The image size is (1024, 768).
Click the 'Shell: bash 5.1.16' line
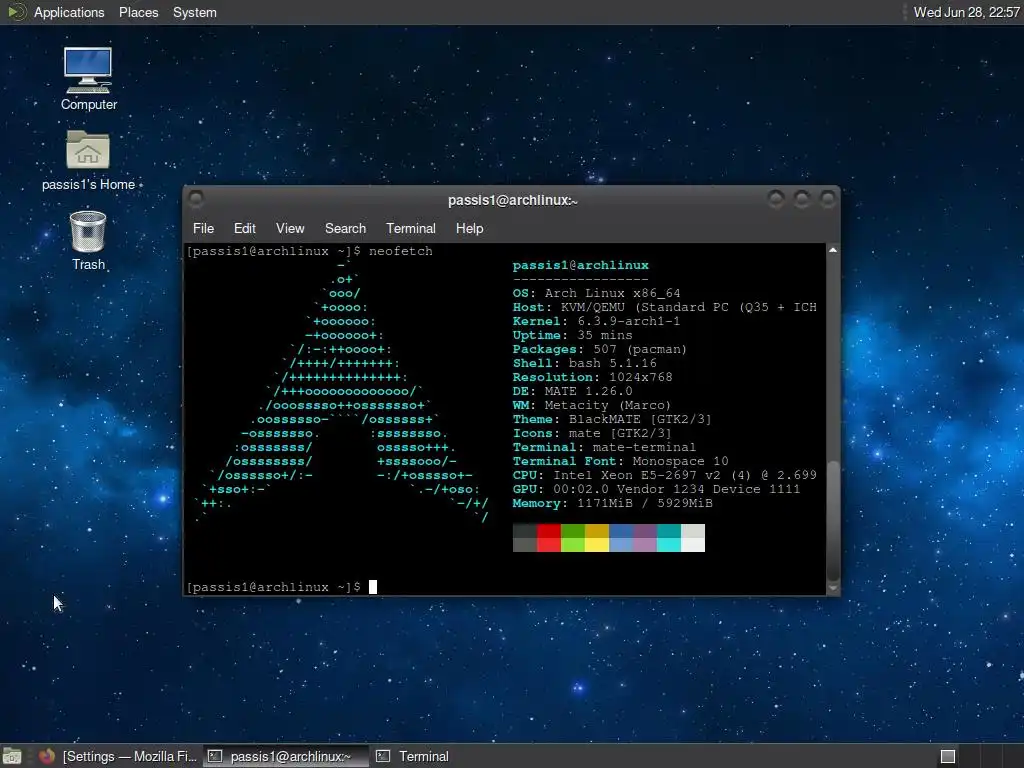(584, 363)
